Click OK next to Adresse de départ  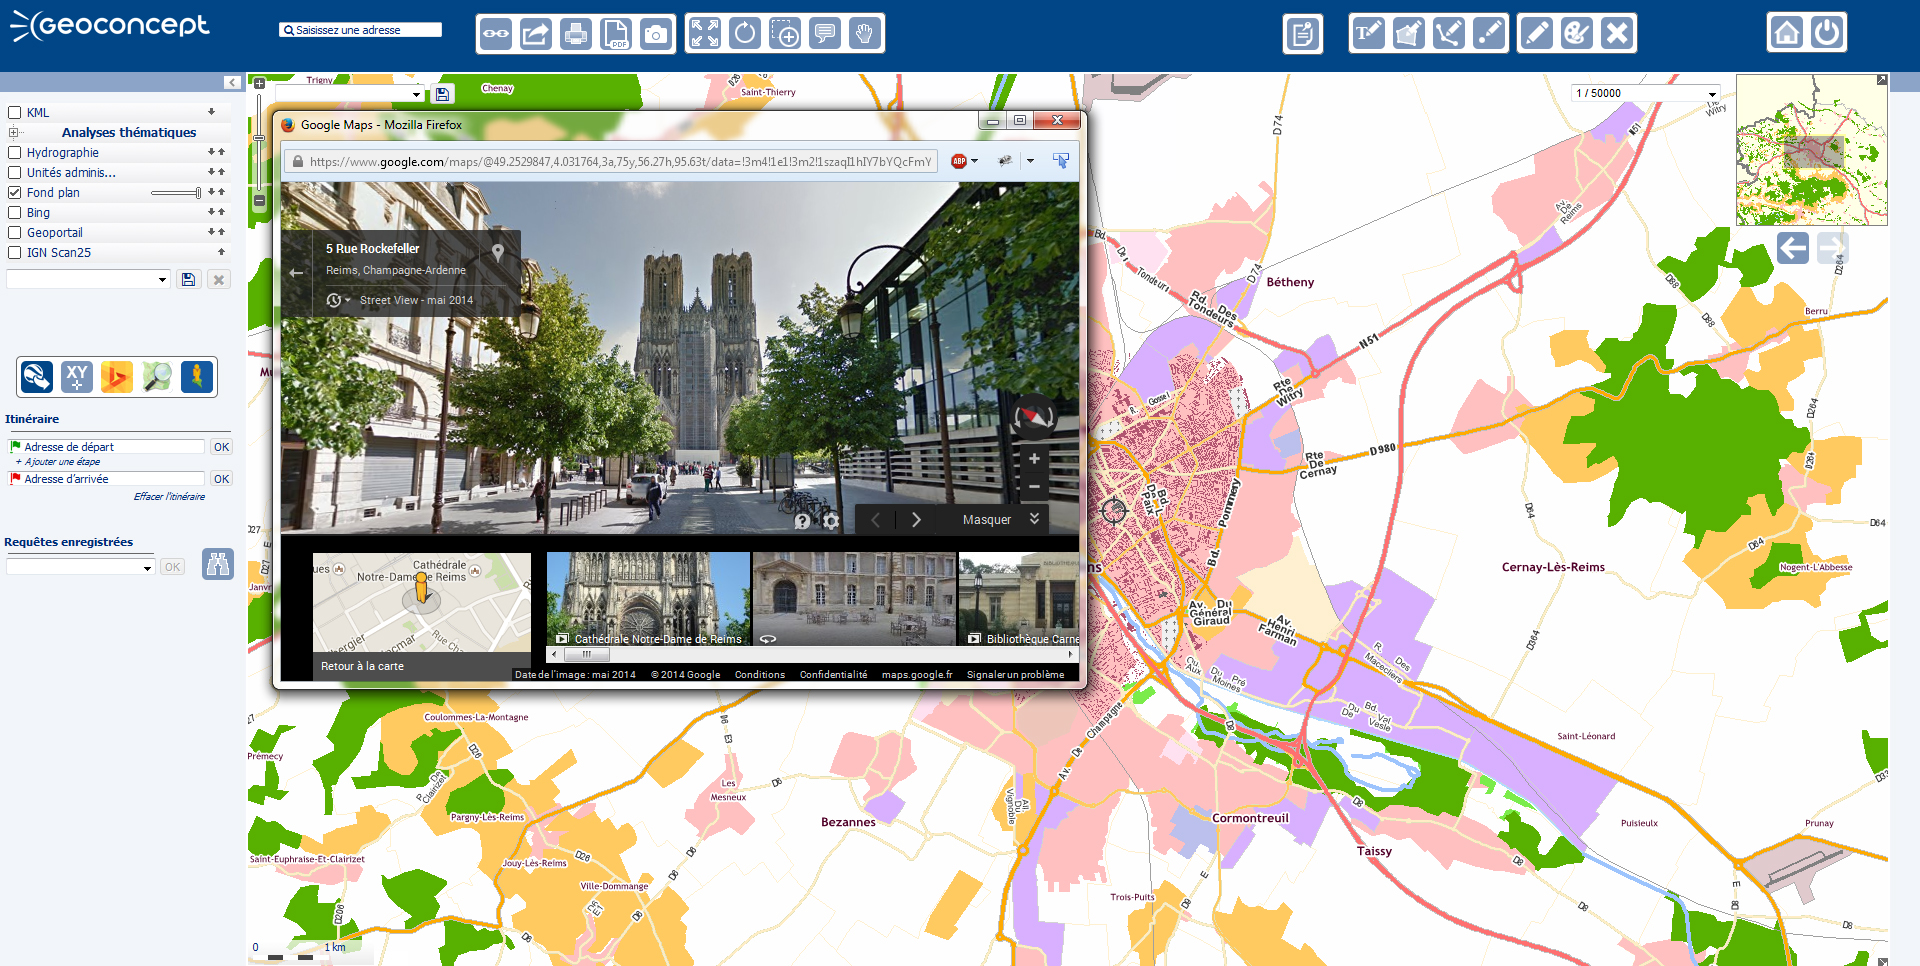click(x=221, y=447)
